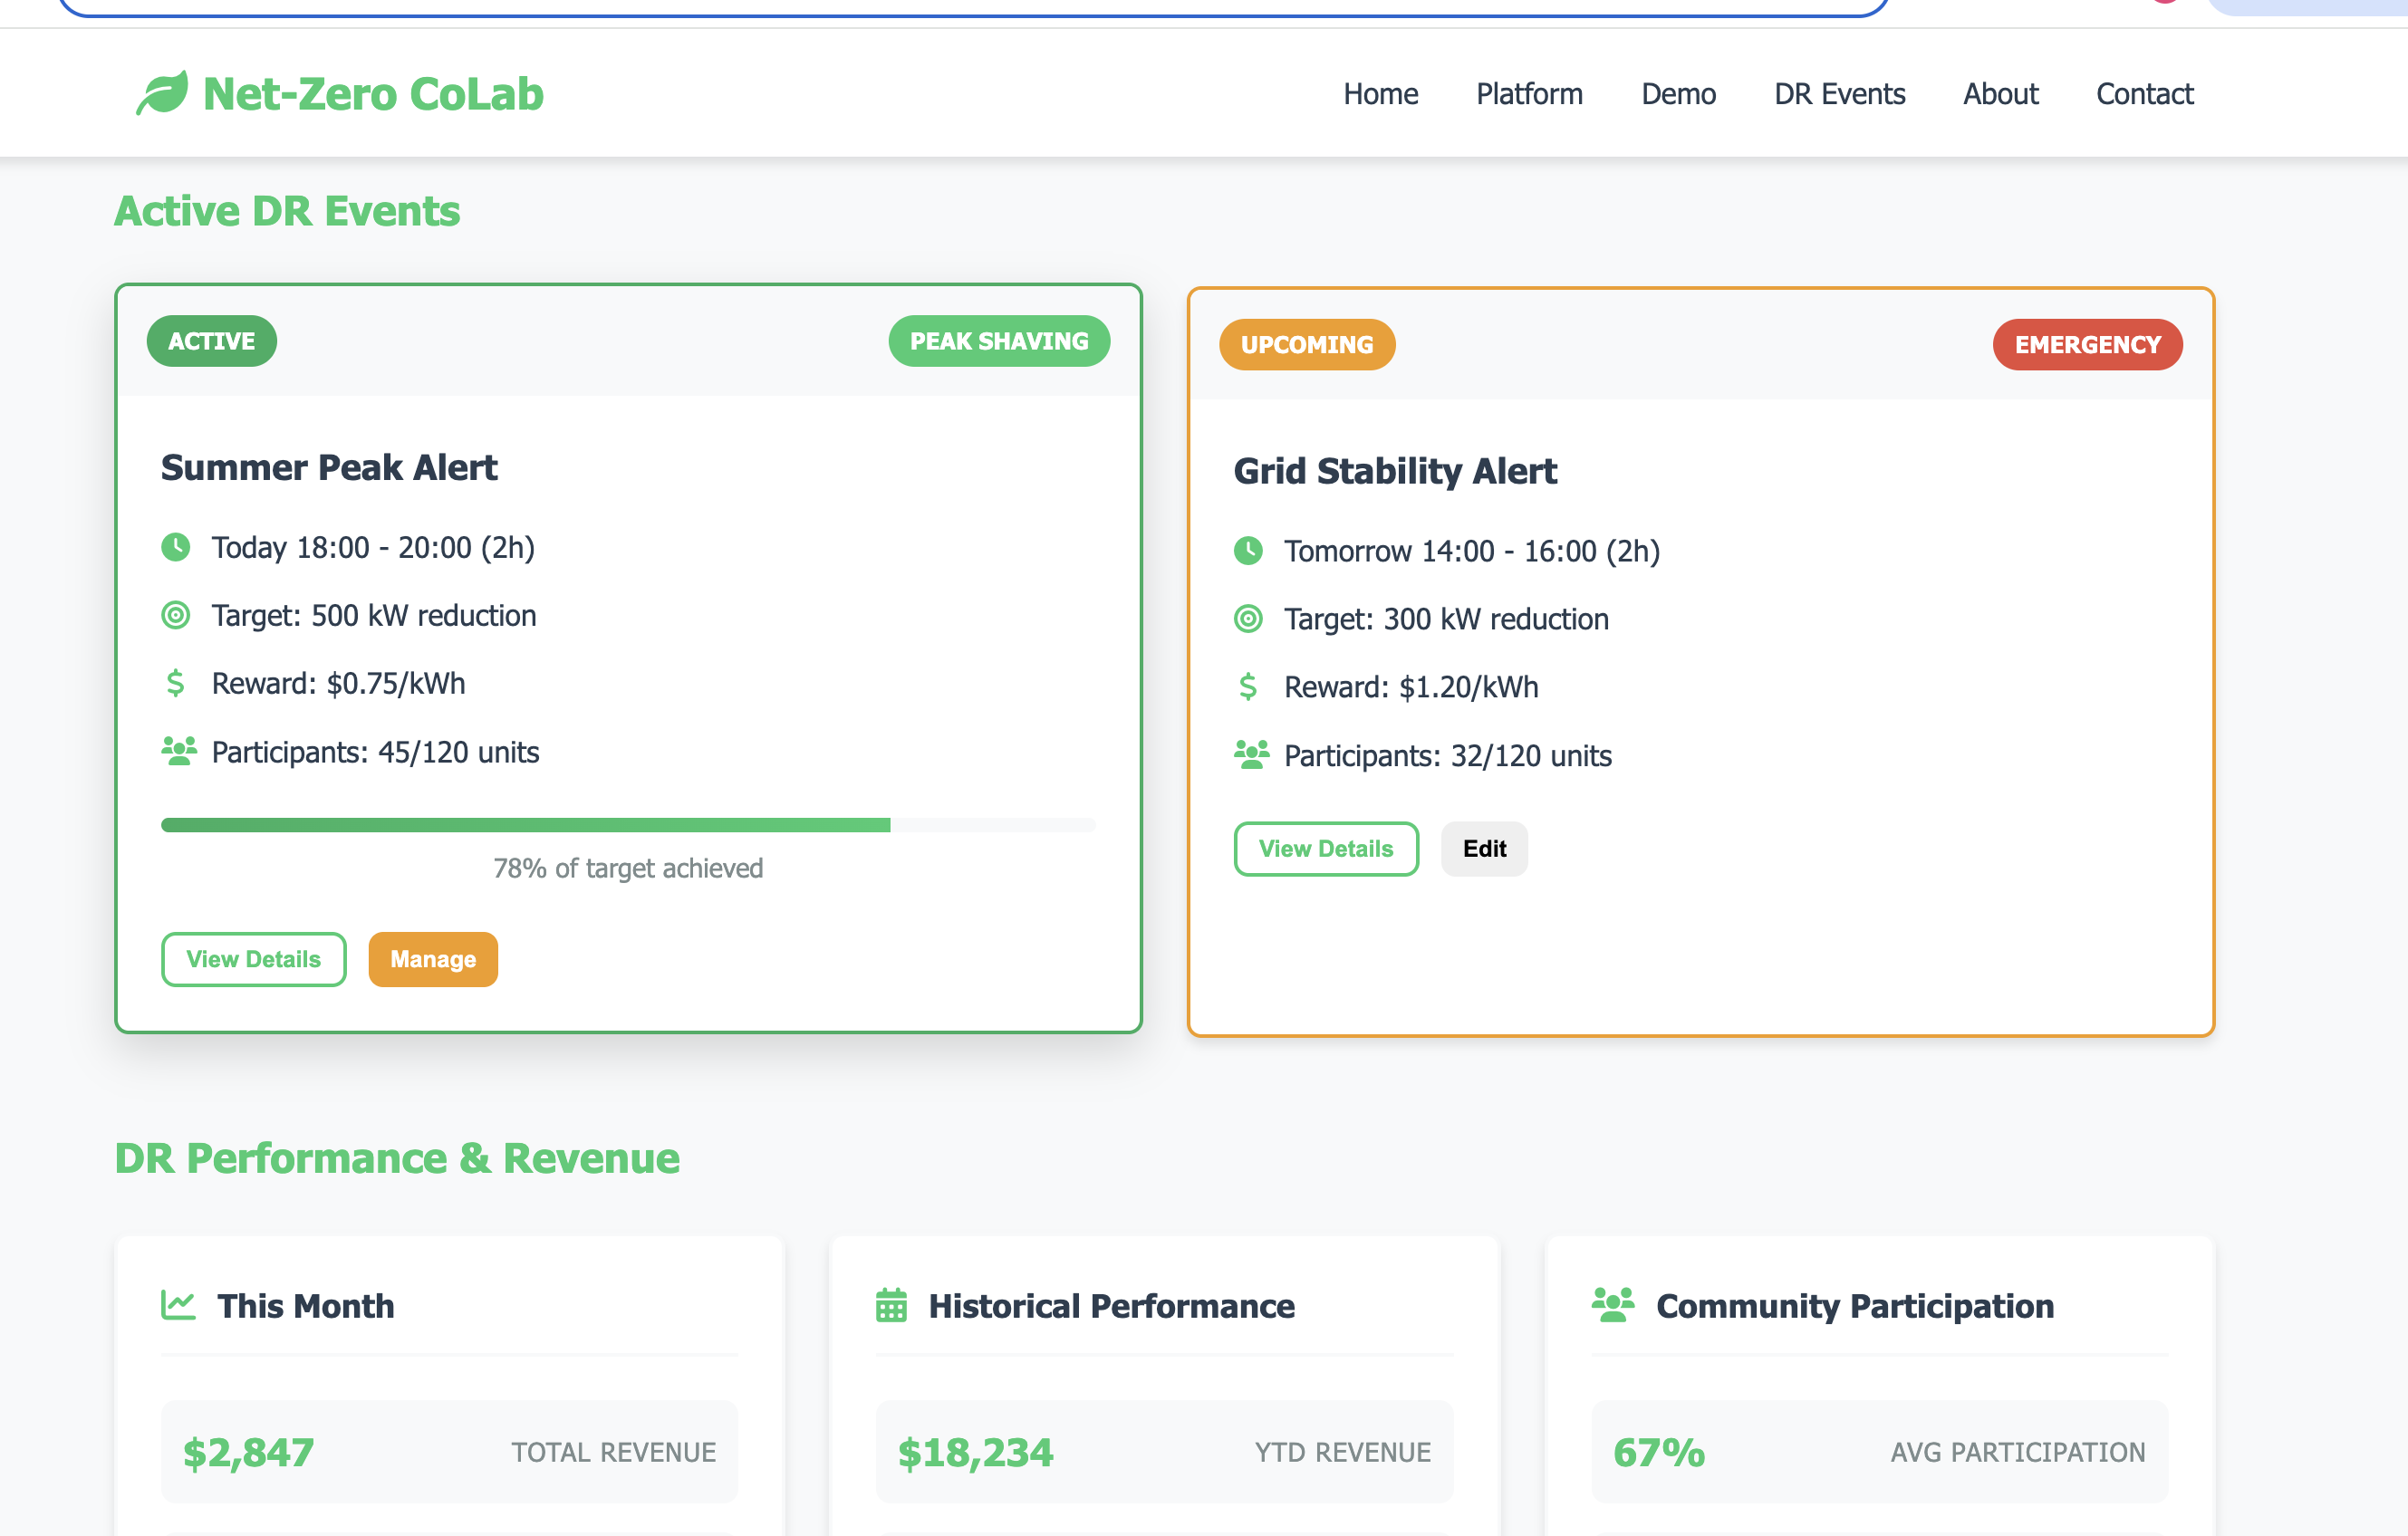Click the chart icon beside This Month

(178, 1305)
